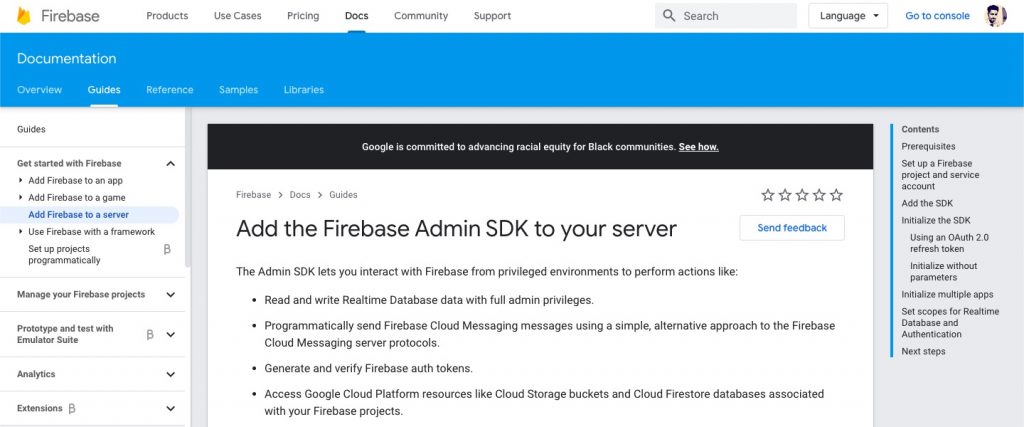Expand Use Firebase with a framework arrow
This screenshot has width=1024, height=427.
click(21, 231)
